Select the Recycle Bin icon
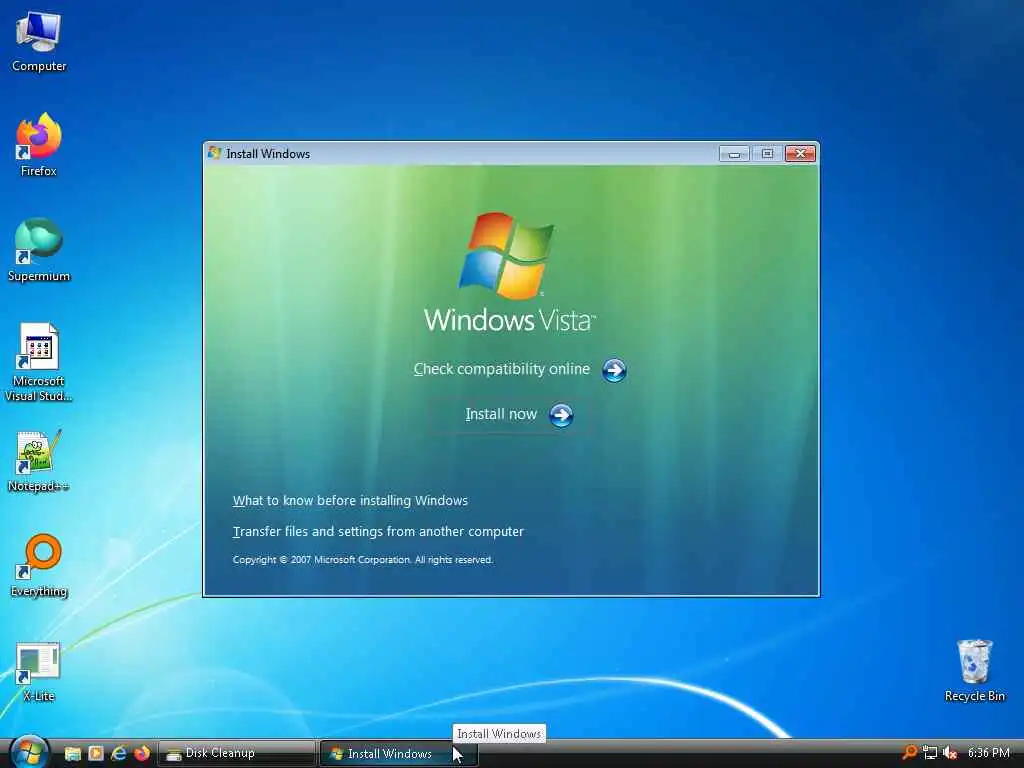Screen dimensions: 1024x768 pos(974,671)
